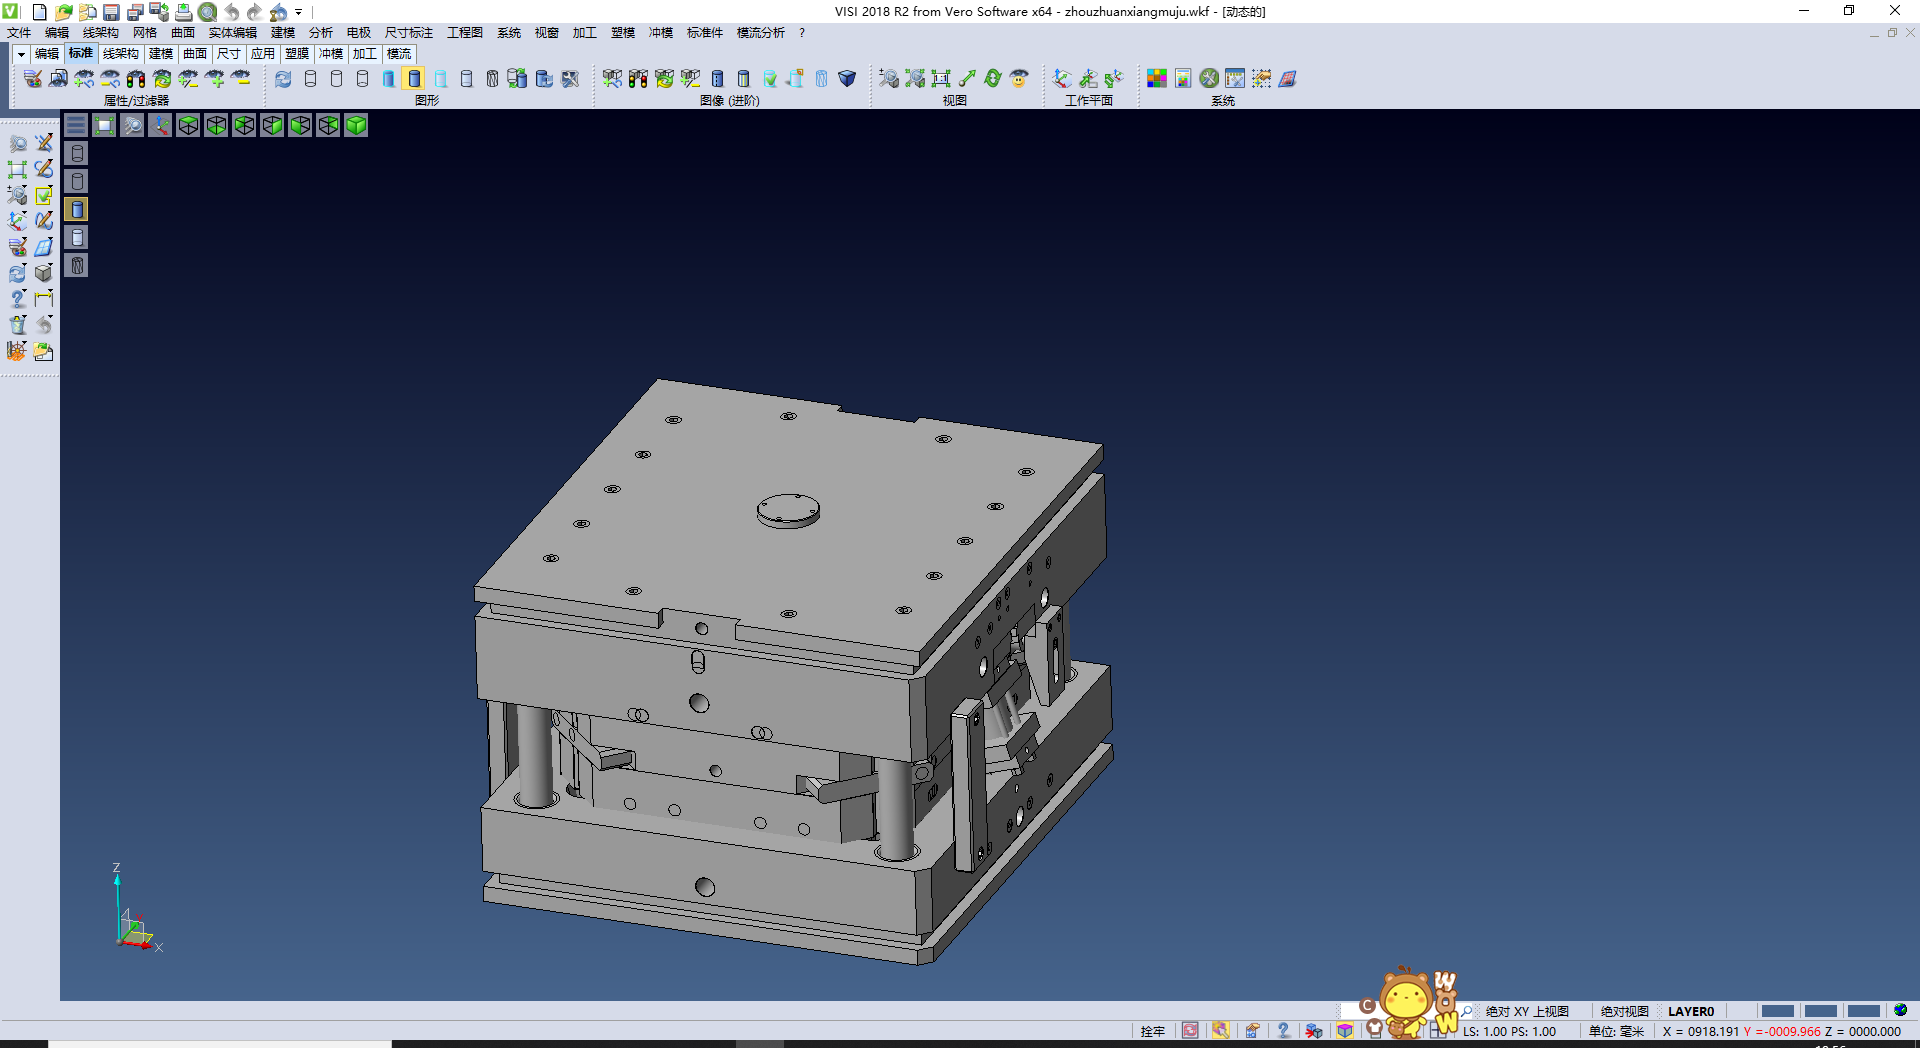
Task: Click the 绝对视图 status bar button
Action: [x=1624, y=1011]
